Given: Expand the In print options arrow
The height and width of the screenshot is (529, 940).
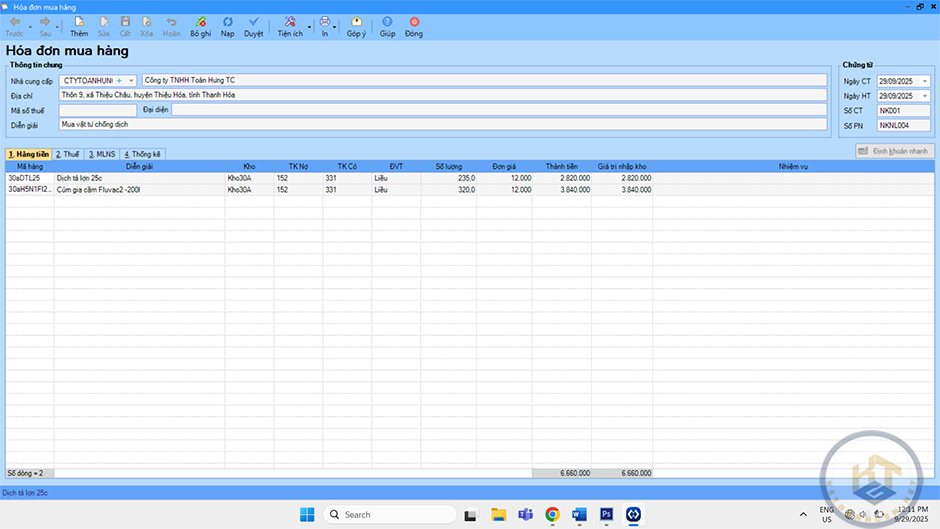Looking at the screenshot, I should (335, 27).
